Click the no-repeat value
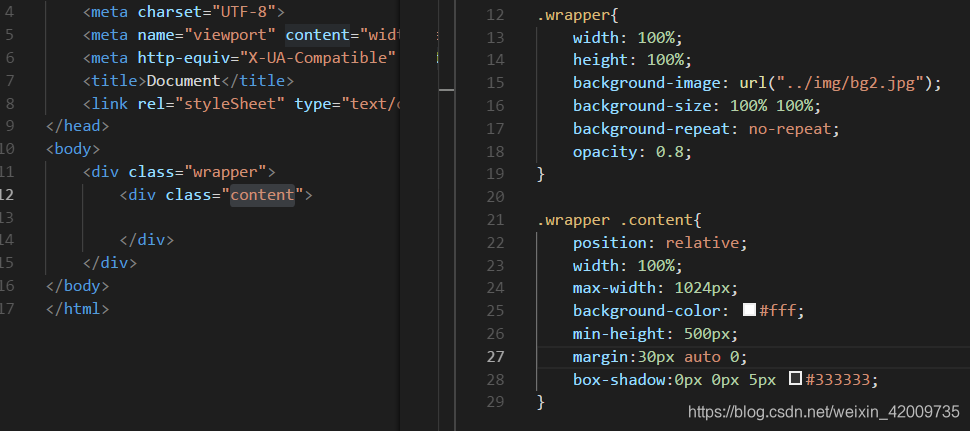The height and width of the screenshot is (431, 970). pyautogui.click(x=790, y=129)
